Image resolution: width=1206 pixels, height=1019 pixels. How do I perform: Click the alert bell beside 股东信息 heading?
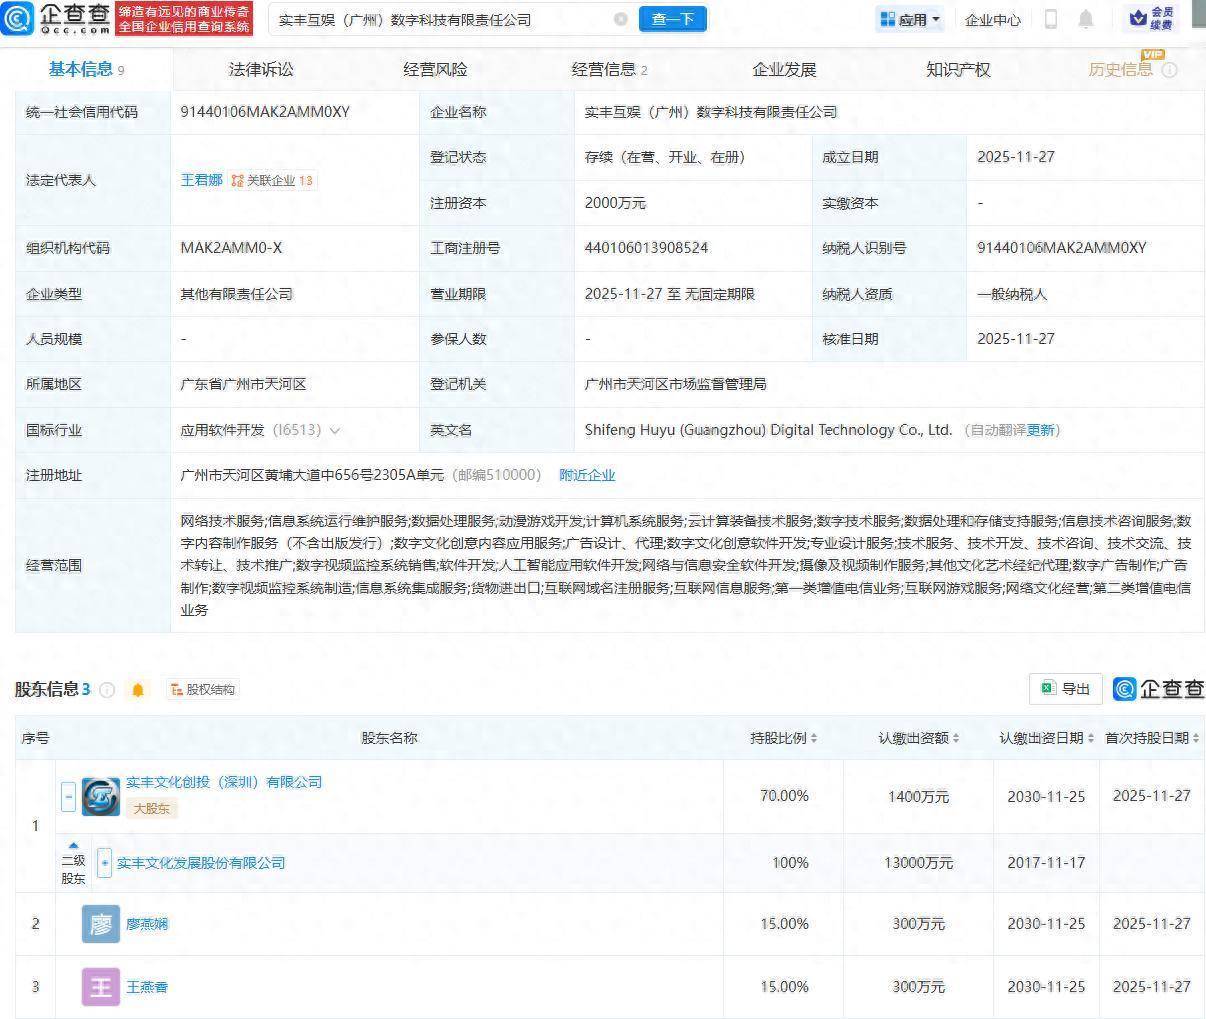(x=137, y=689)
